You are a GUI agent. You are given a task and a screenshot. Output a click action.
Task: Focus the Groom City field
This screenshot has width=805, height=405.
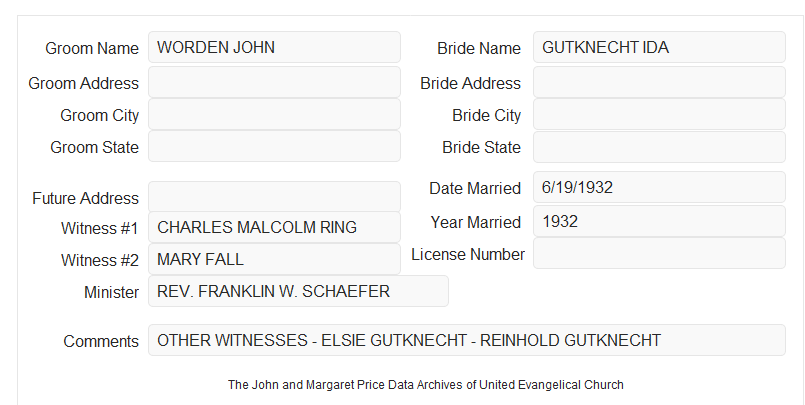pos(274,114)
